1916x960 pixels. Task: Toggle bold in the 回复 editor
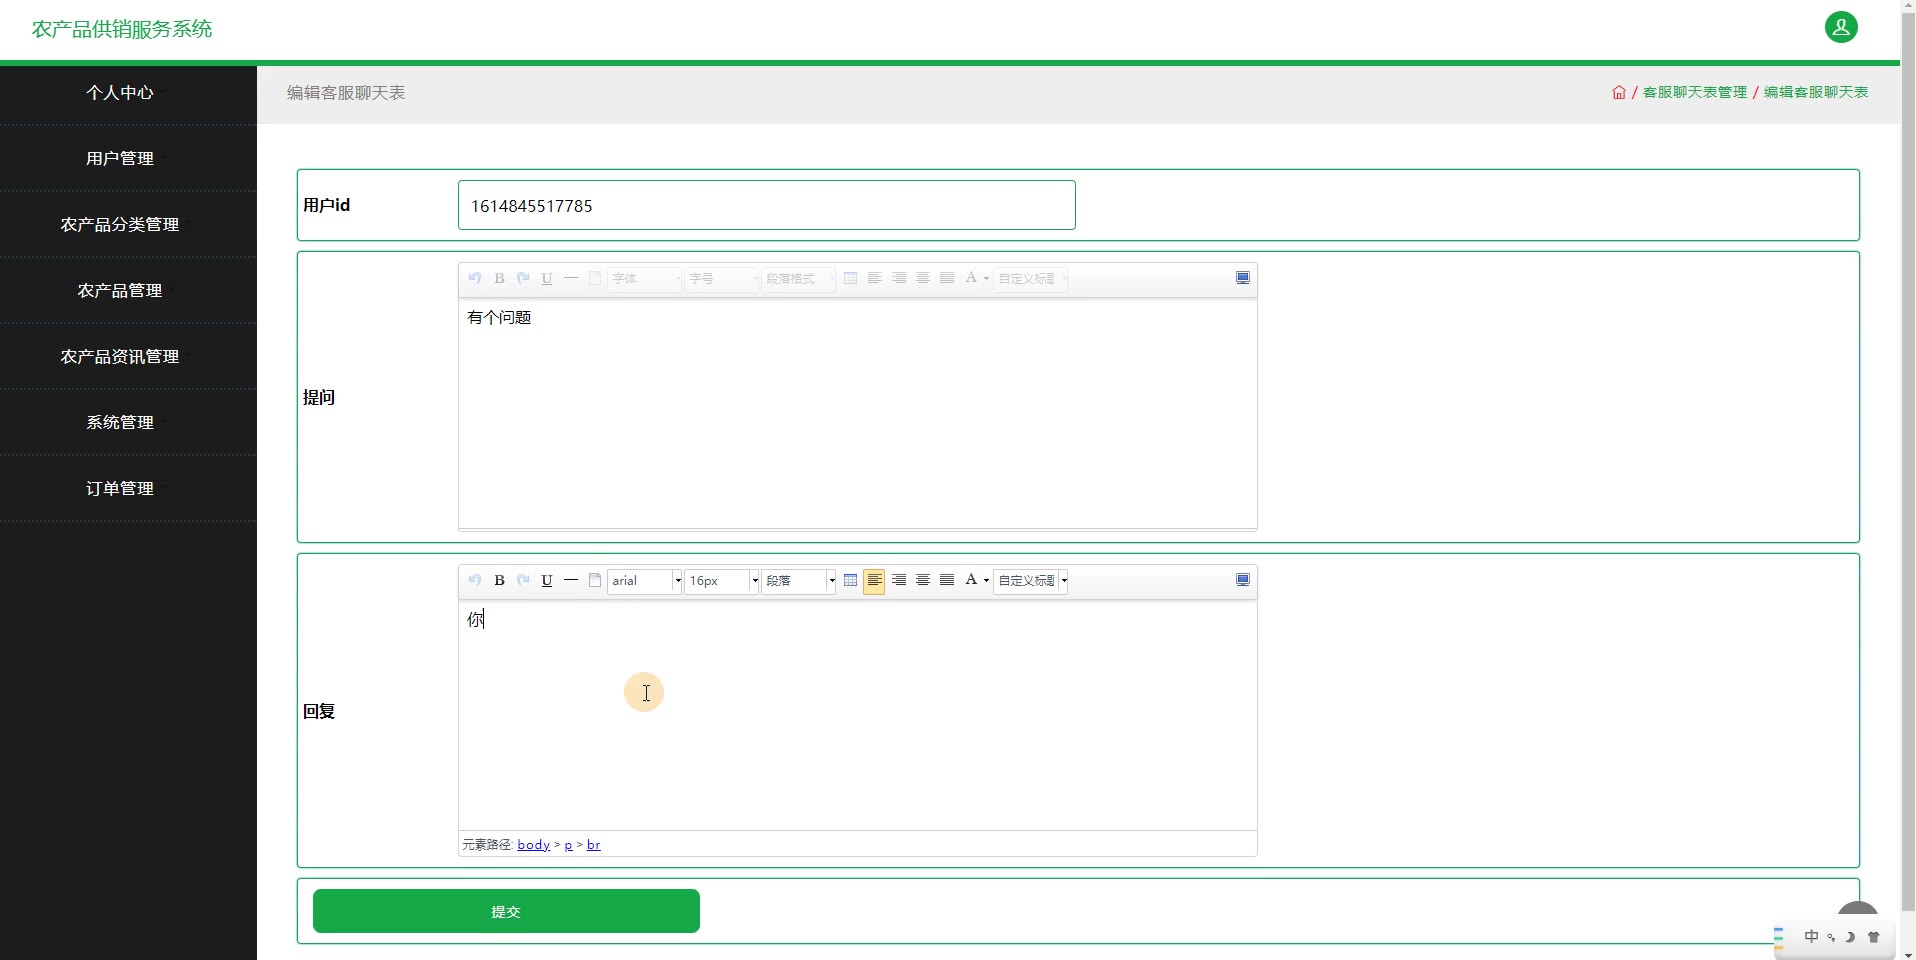(x=499, y=580)
